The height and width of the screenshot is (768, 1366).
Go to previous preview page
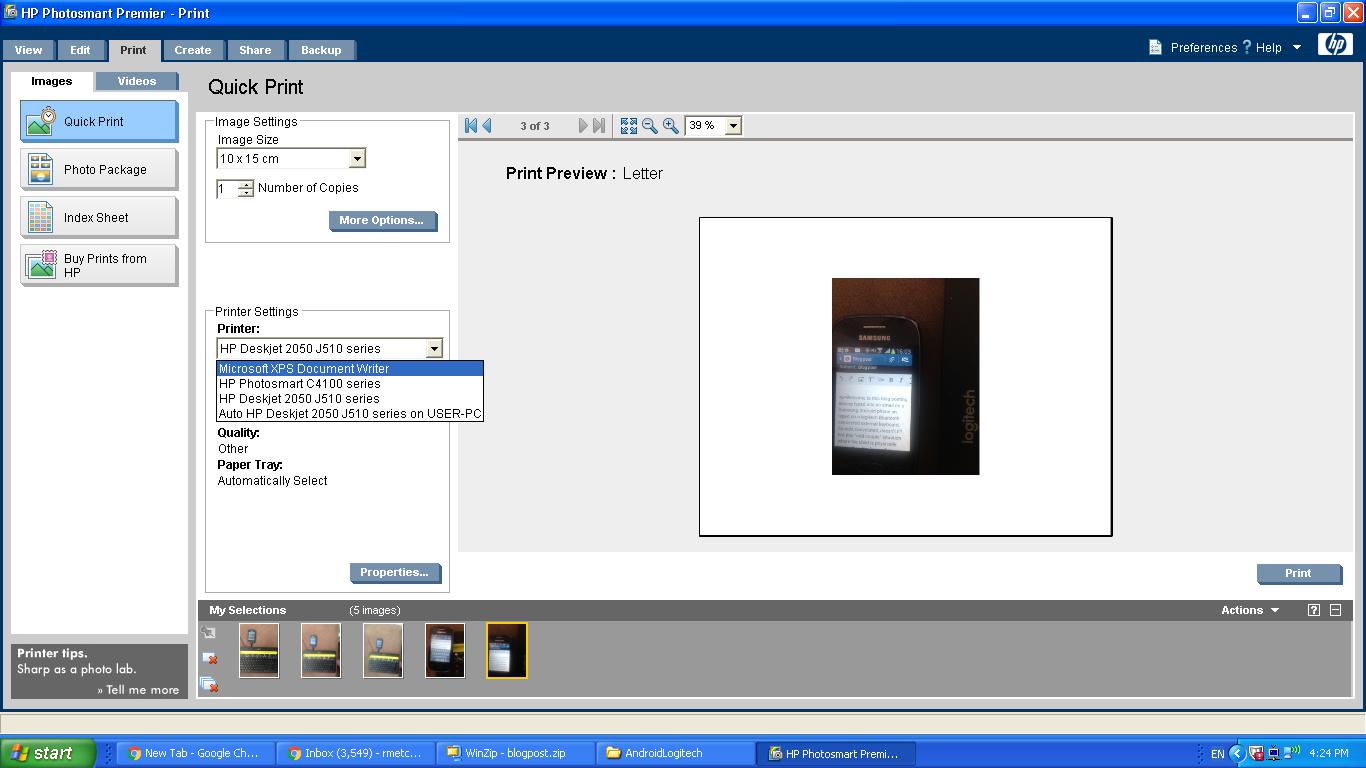(487, 125)
